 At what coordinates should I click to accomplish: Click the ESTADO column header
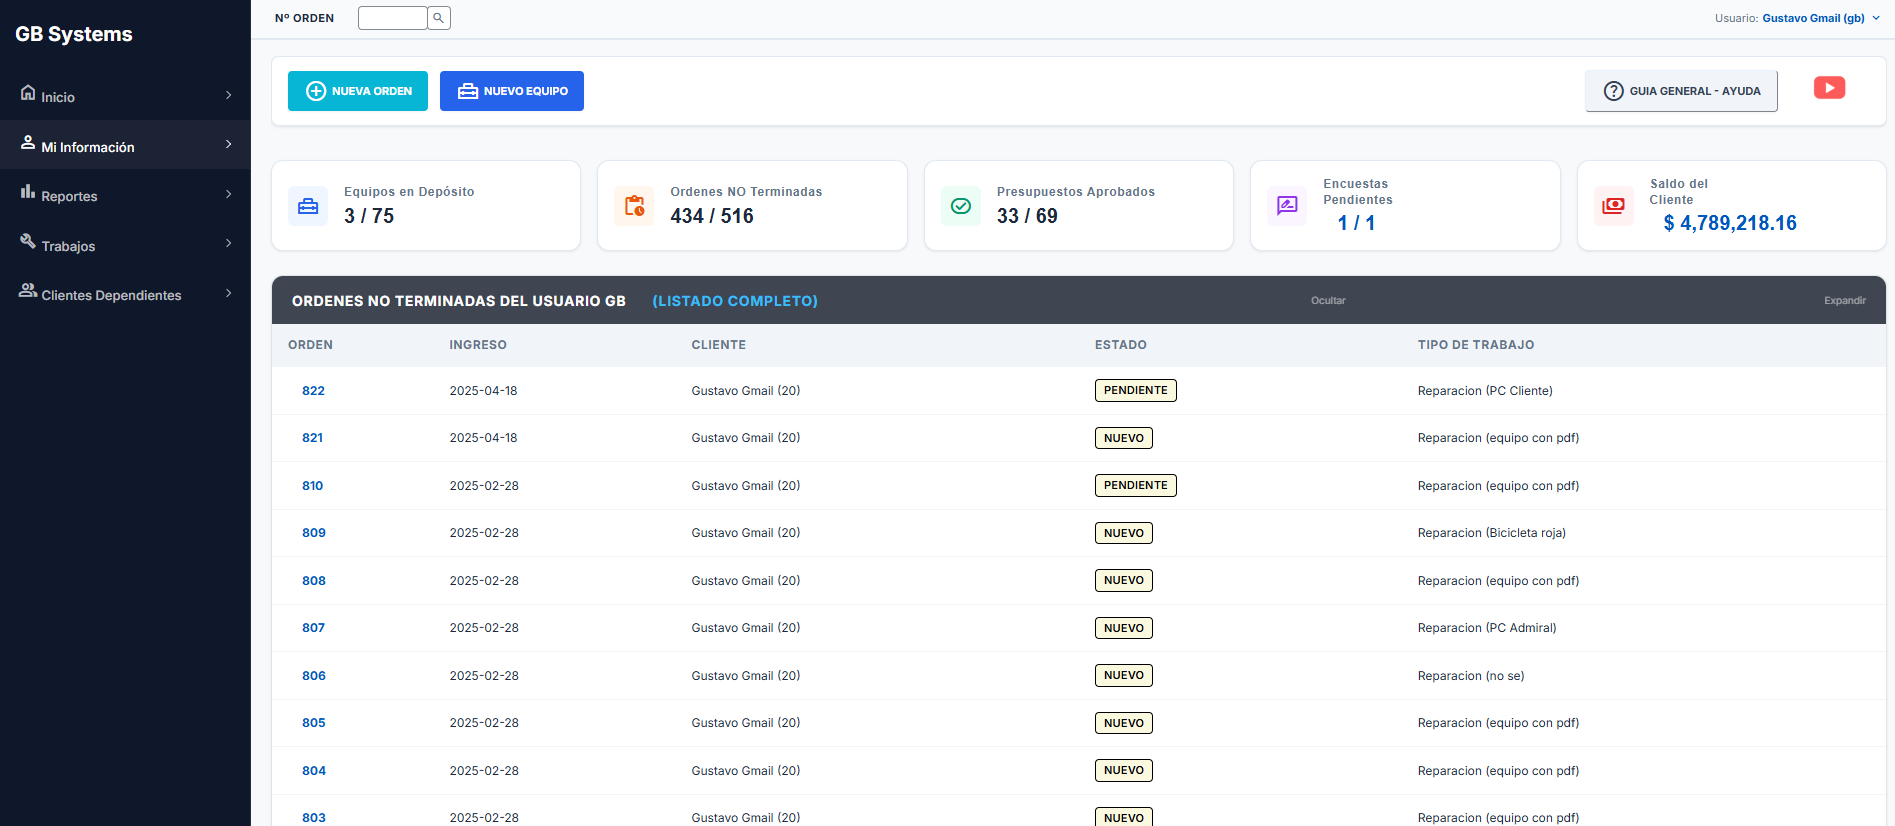[1120, 345]
